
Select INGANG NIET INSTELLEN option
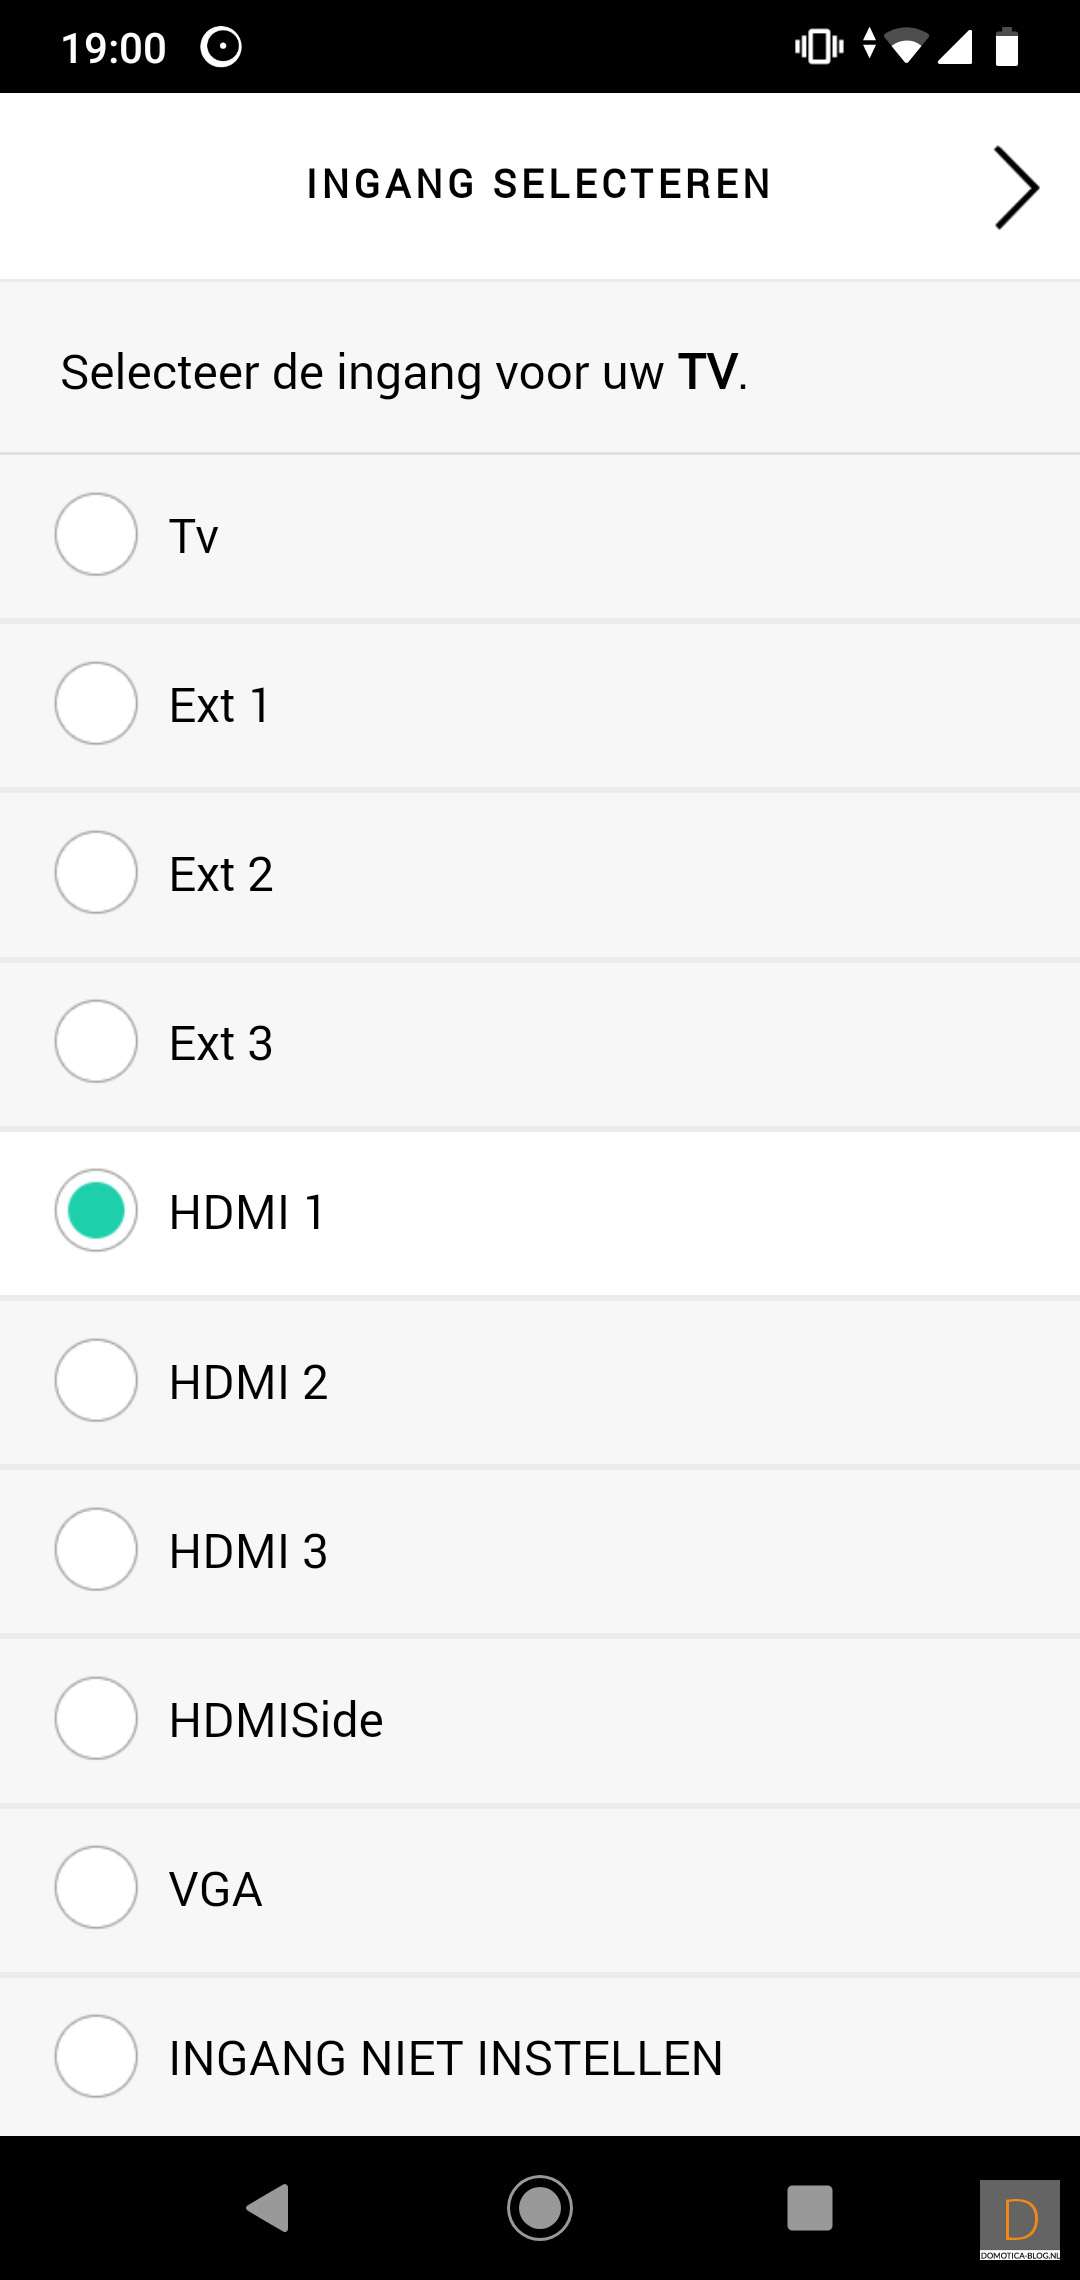pos(96,2056)
